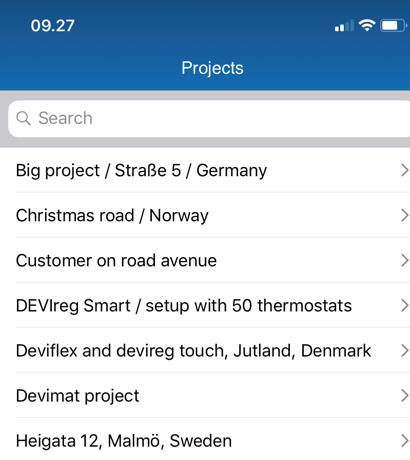The height and width of the screenshot is (460, 410).
Task: Open Christmas road / Norway project
Action: [205, 215]
